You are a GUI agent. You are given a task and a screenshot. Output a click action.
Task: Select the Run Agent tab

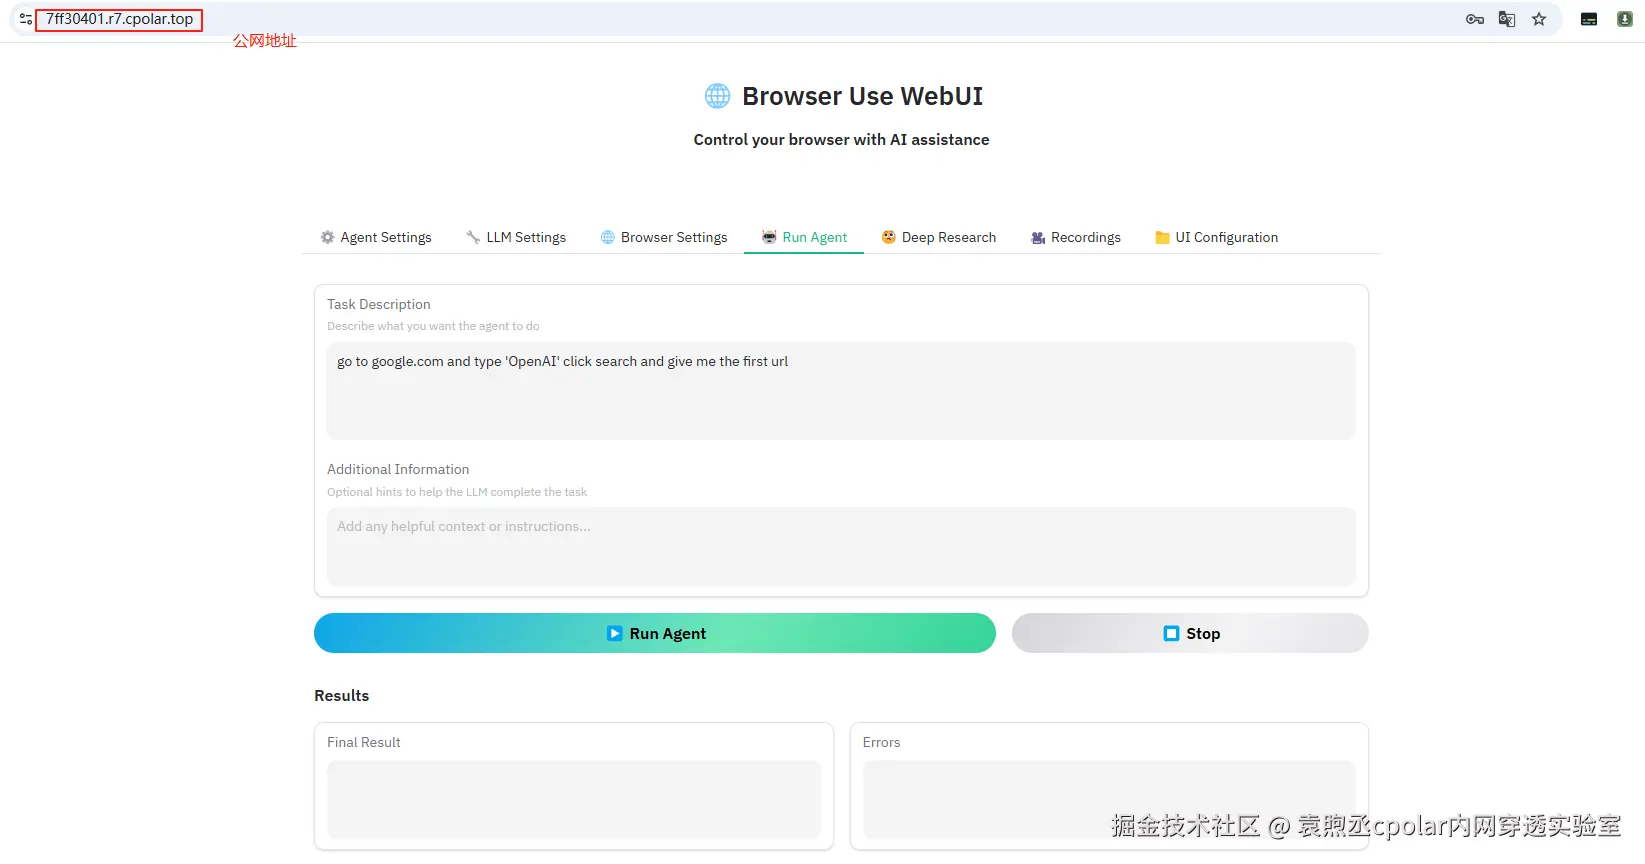[804, 237]
